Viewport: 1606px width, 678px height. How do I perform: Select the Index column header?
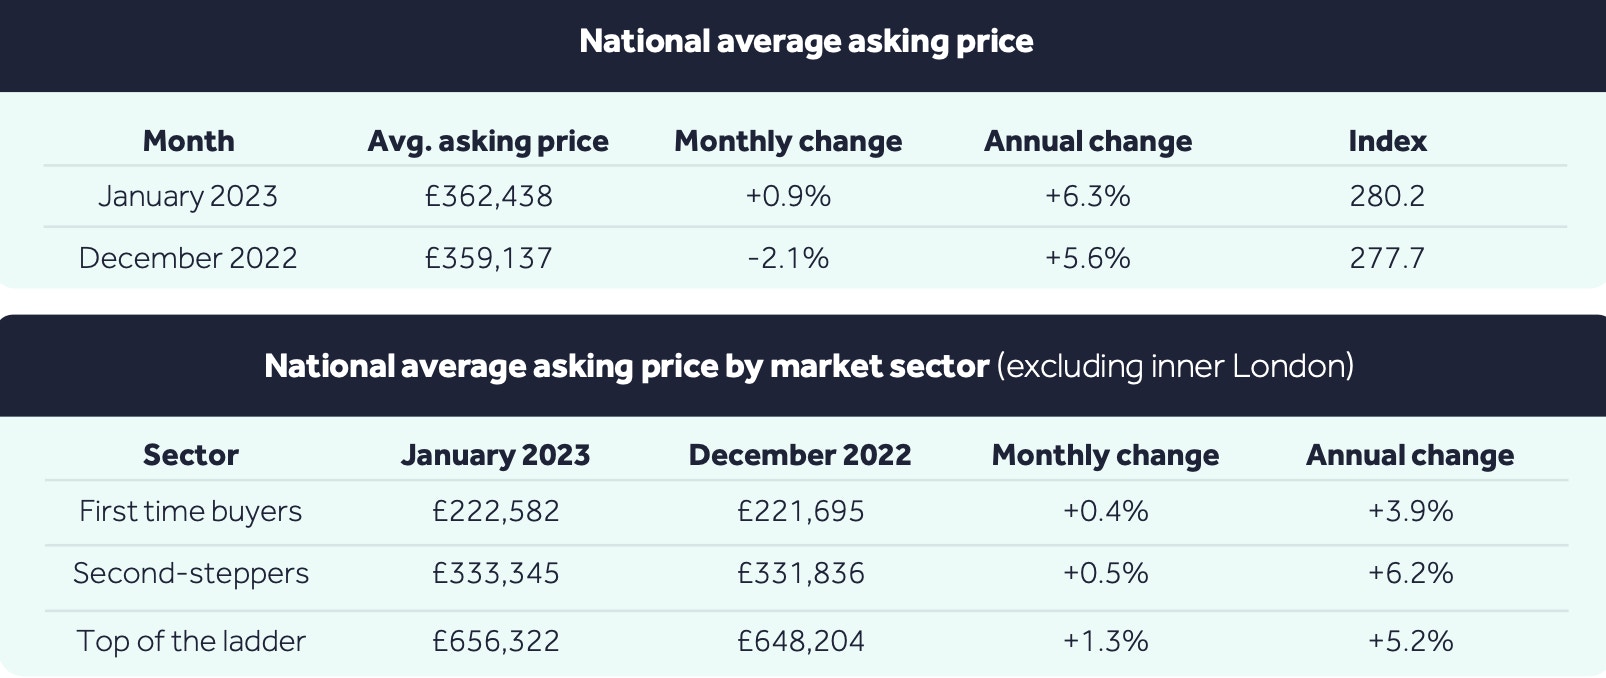point(1387,141)
